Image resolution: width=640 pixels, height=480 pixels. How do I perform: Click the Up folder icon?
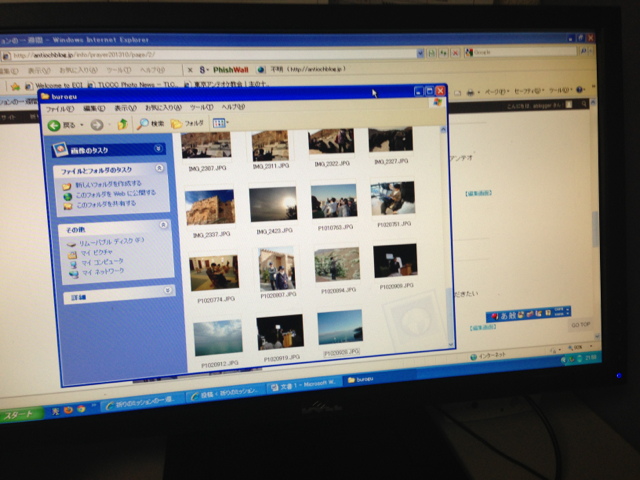pyautogui.click(x=122, y=125)
